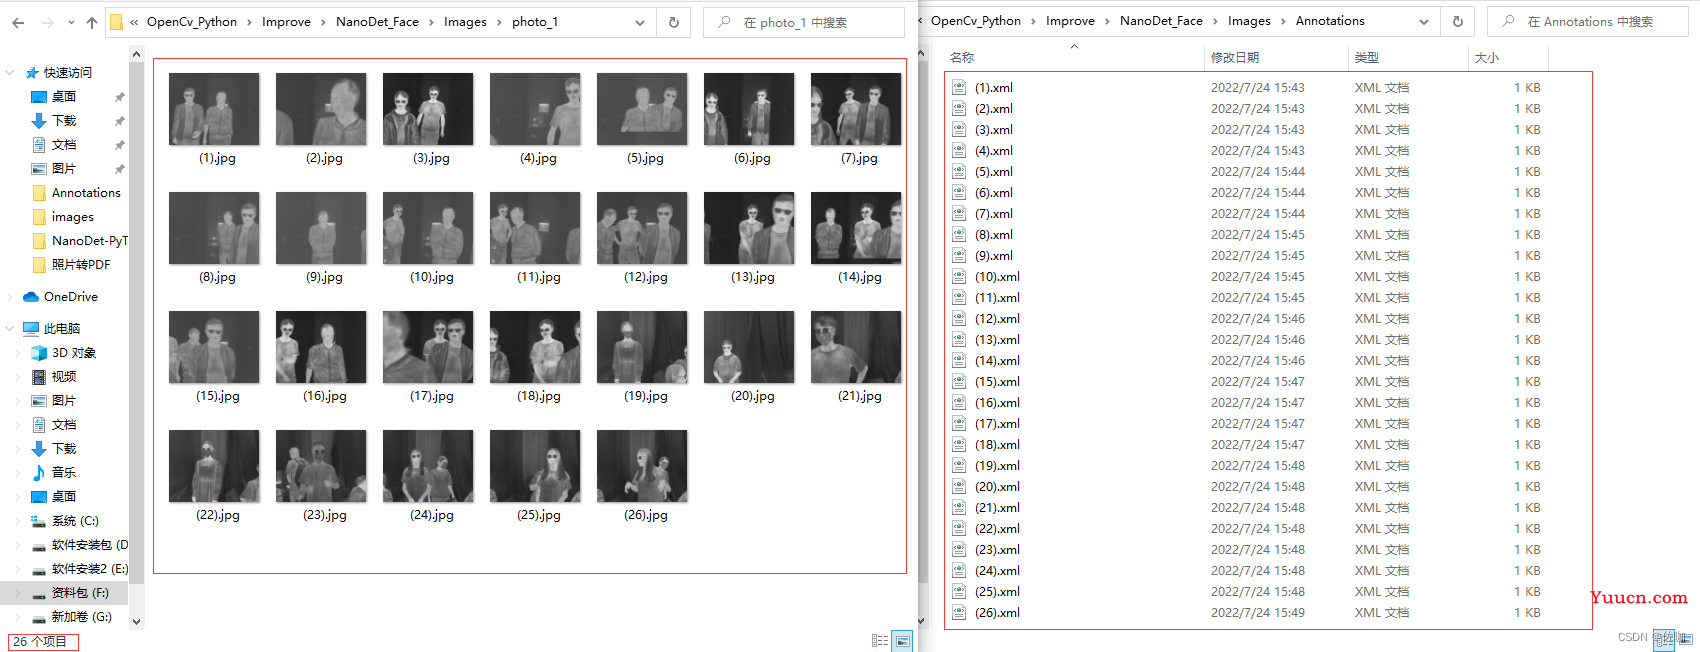Expand the 软件安装包 (D drive node

click(x=18, y=545)
